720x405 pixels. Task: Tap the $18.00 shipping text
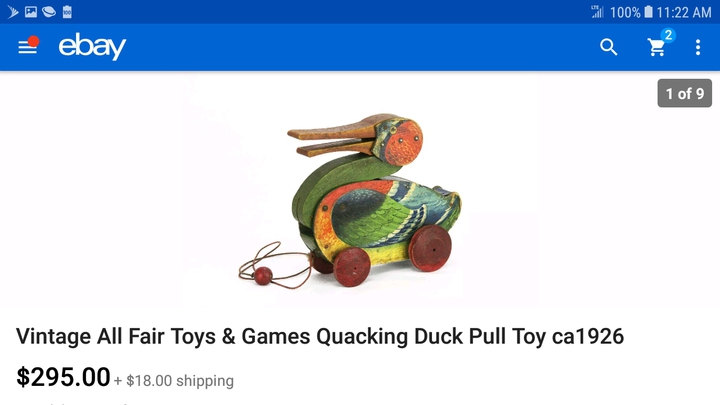pyautogui.click(x=180, y=381)
